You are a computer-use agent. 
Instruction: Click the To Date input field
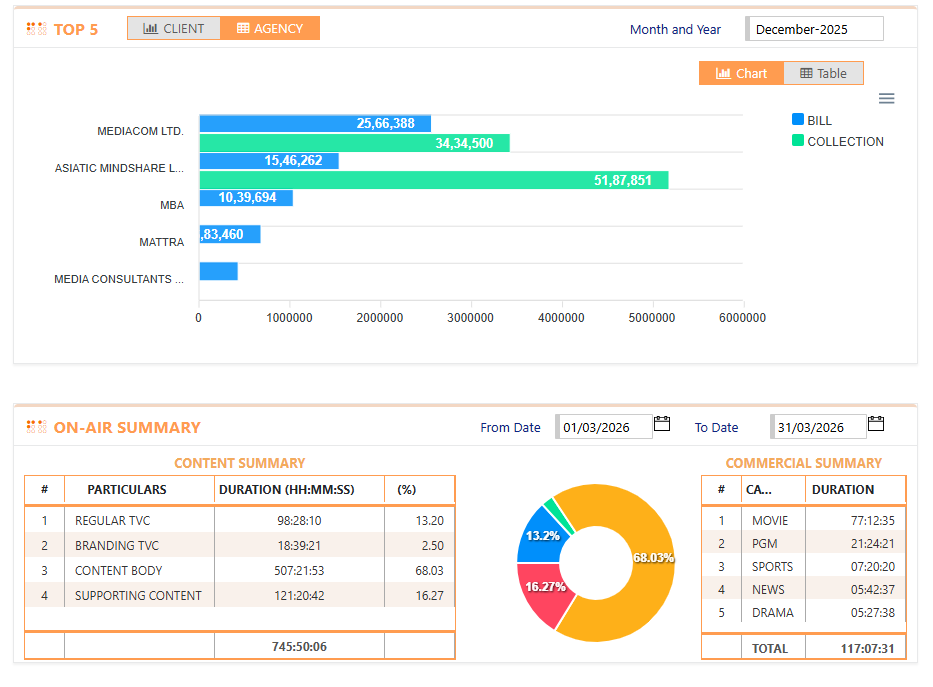click(x=818, y=427)
